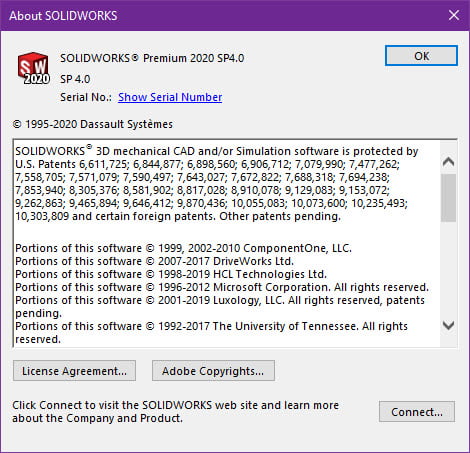Screen dimensions: 470x453
Task: Open the Show Serial Number link
Action: pos(170,97)
